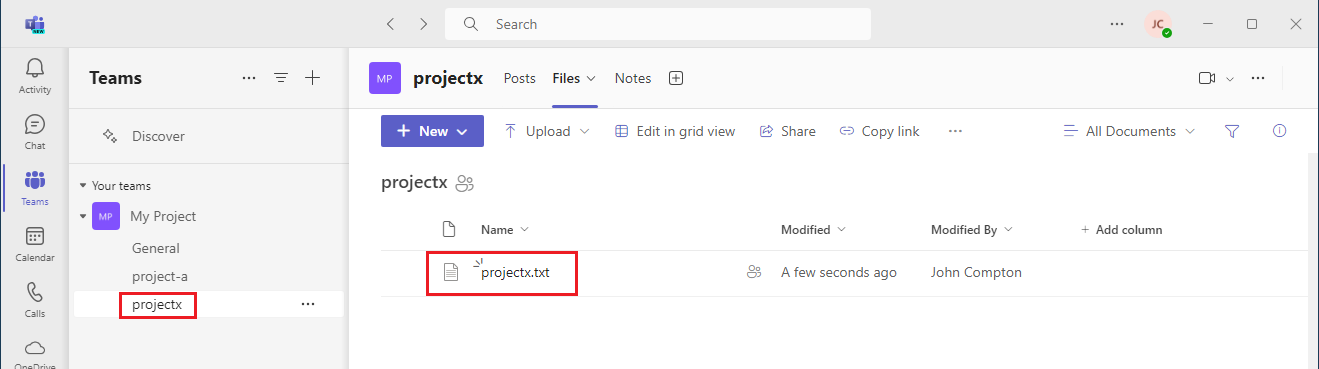Click the create or join team plus icon

pyautogui.click(x=312, y=78)
